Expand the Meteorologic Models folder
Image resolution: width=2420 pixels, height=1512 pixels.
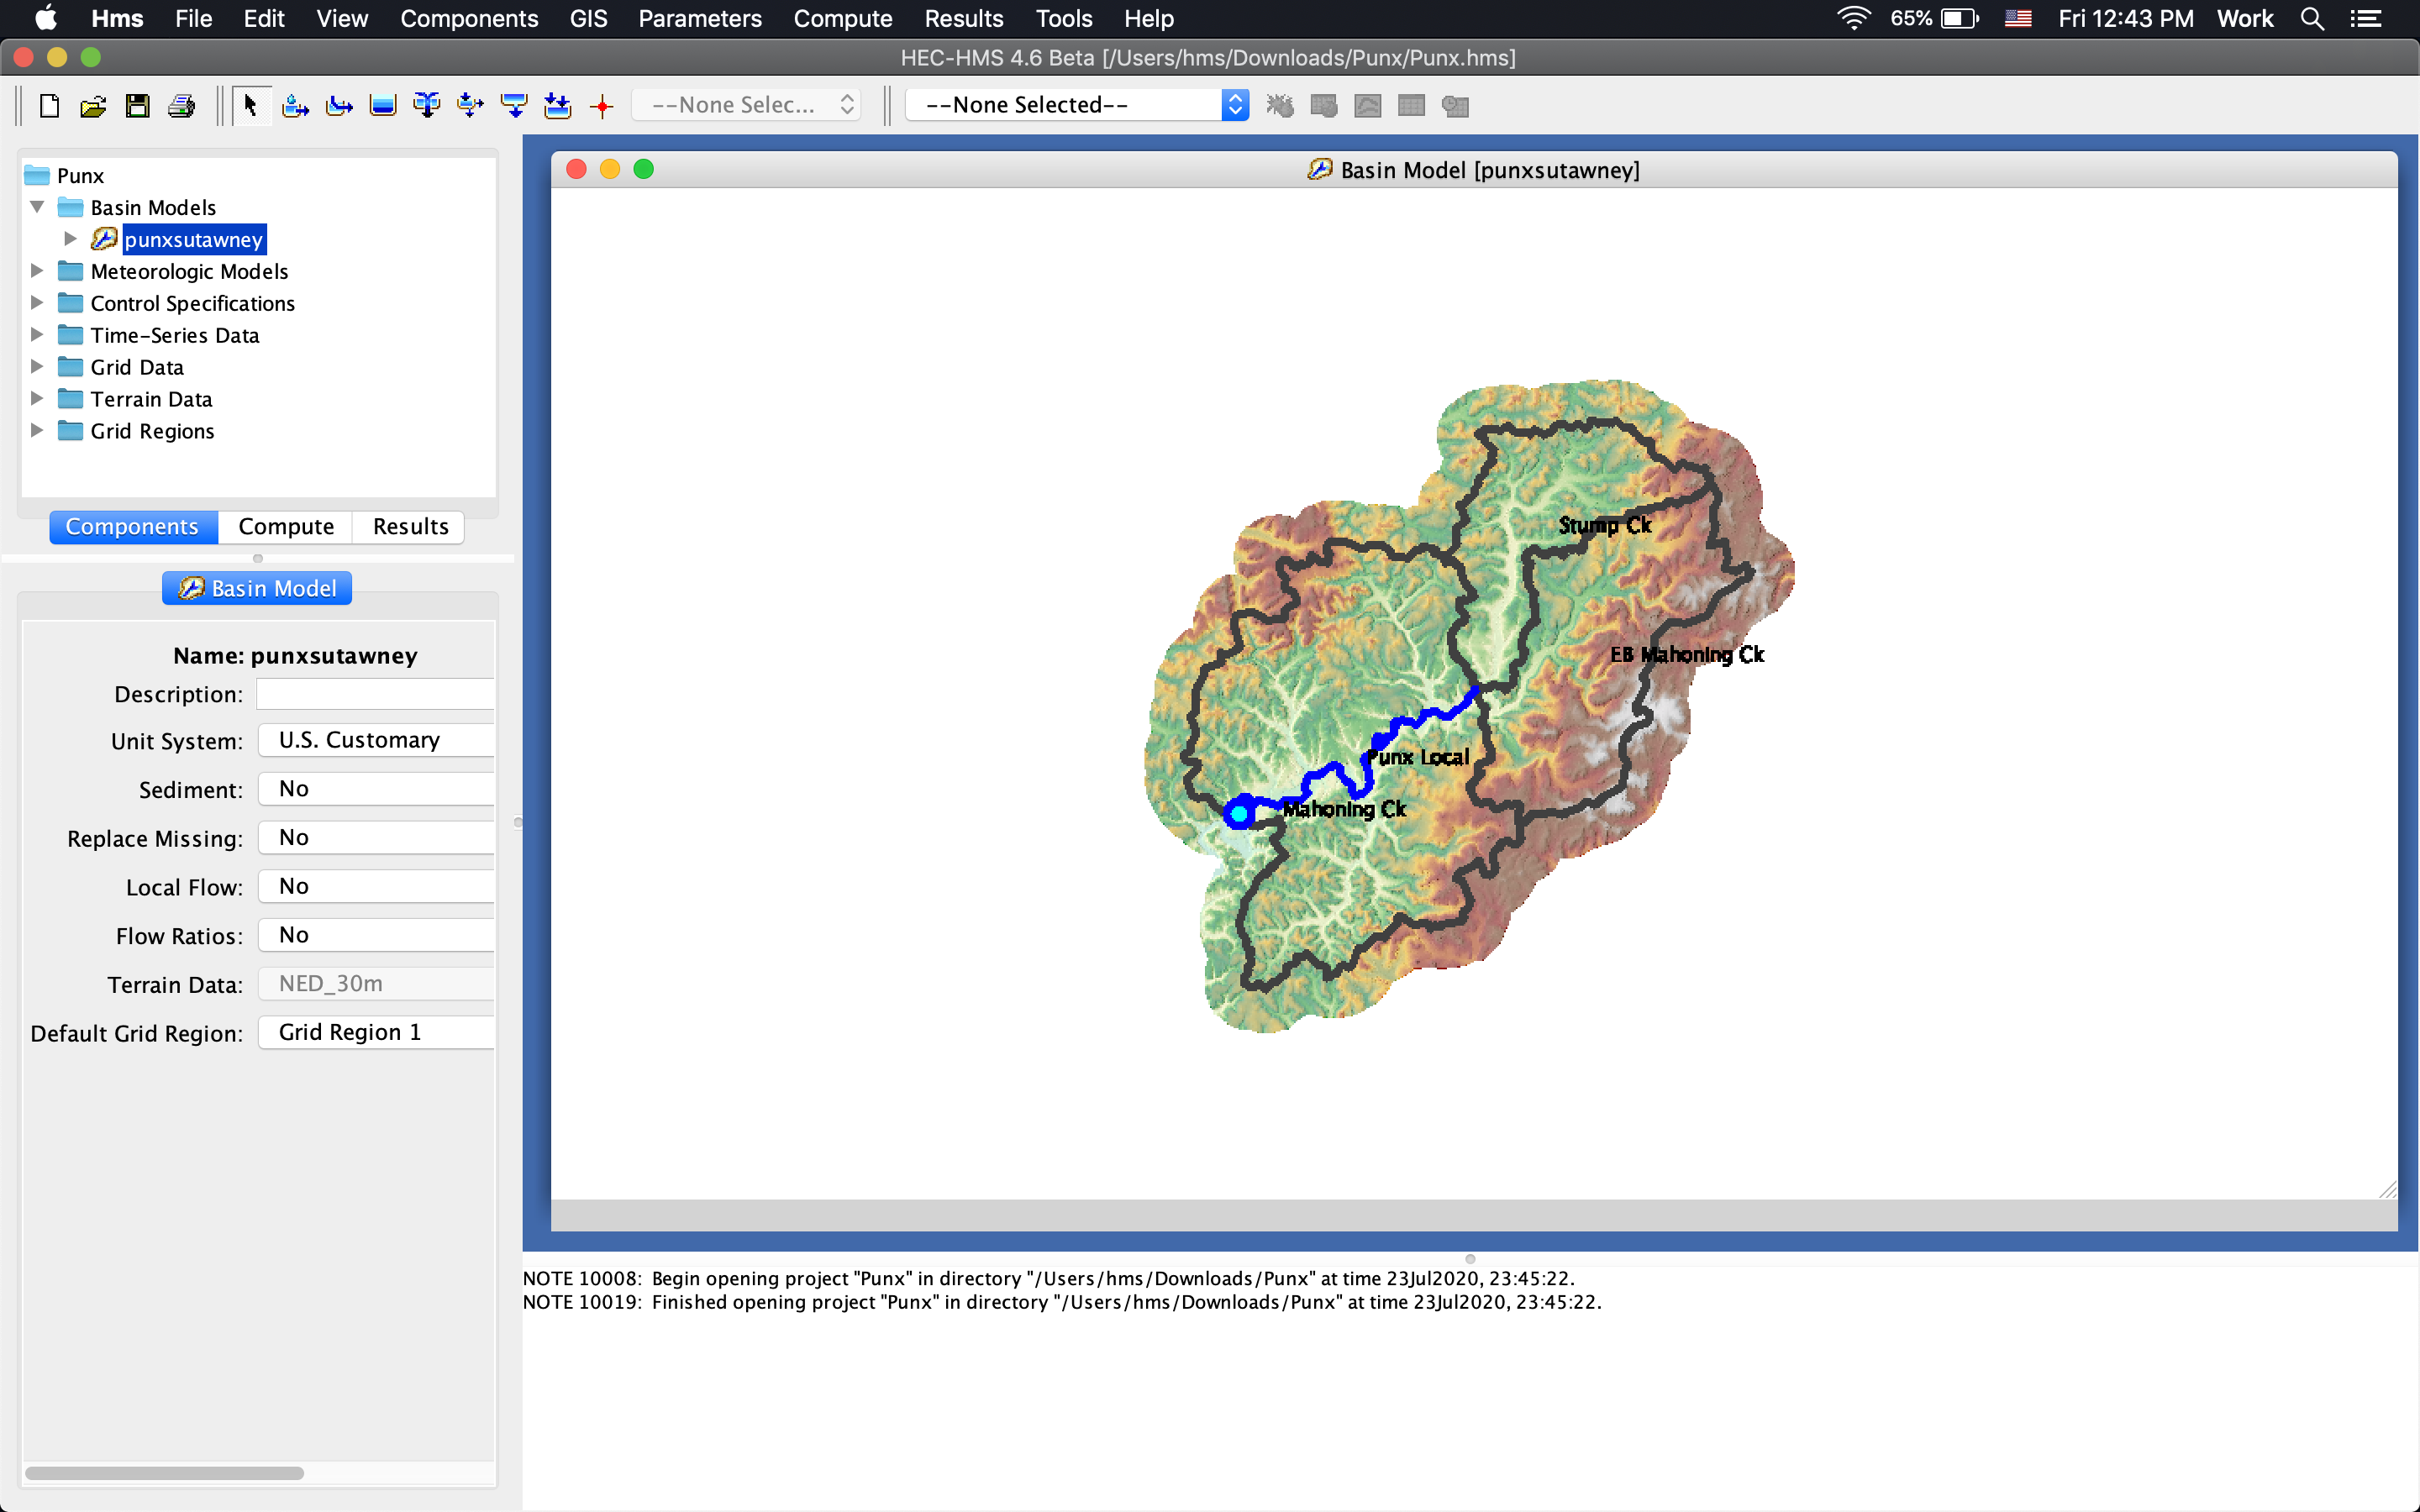[x=37, y=271]
